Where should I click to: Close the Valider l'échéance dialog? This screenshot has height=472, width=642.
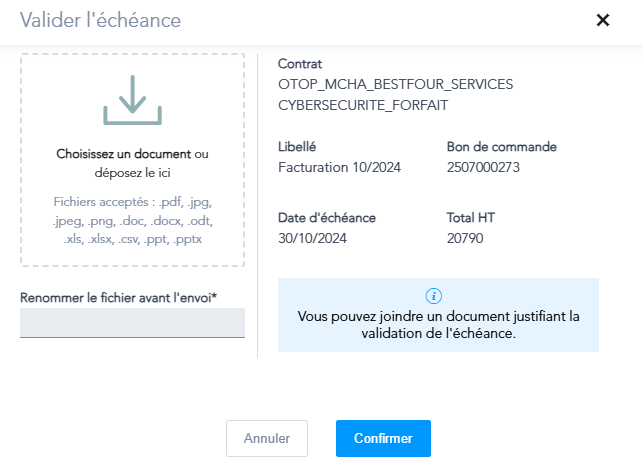tap(603, 20)
